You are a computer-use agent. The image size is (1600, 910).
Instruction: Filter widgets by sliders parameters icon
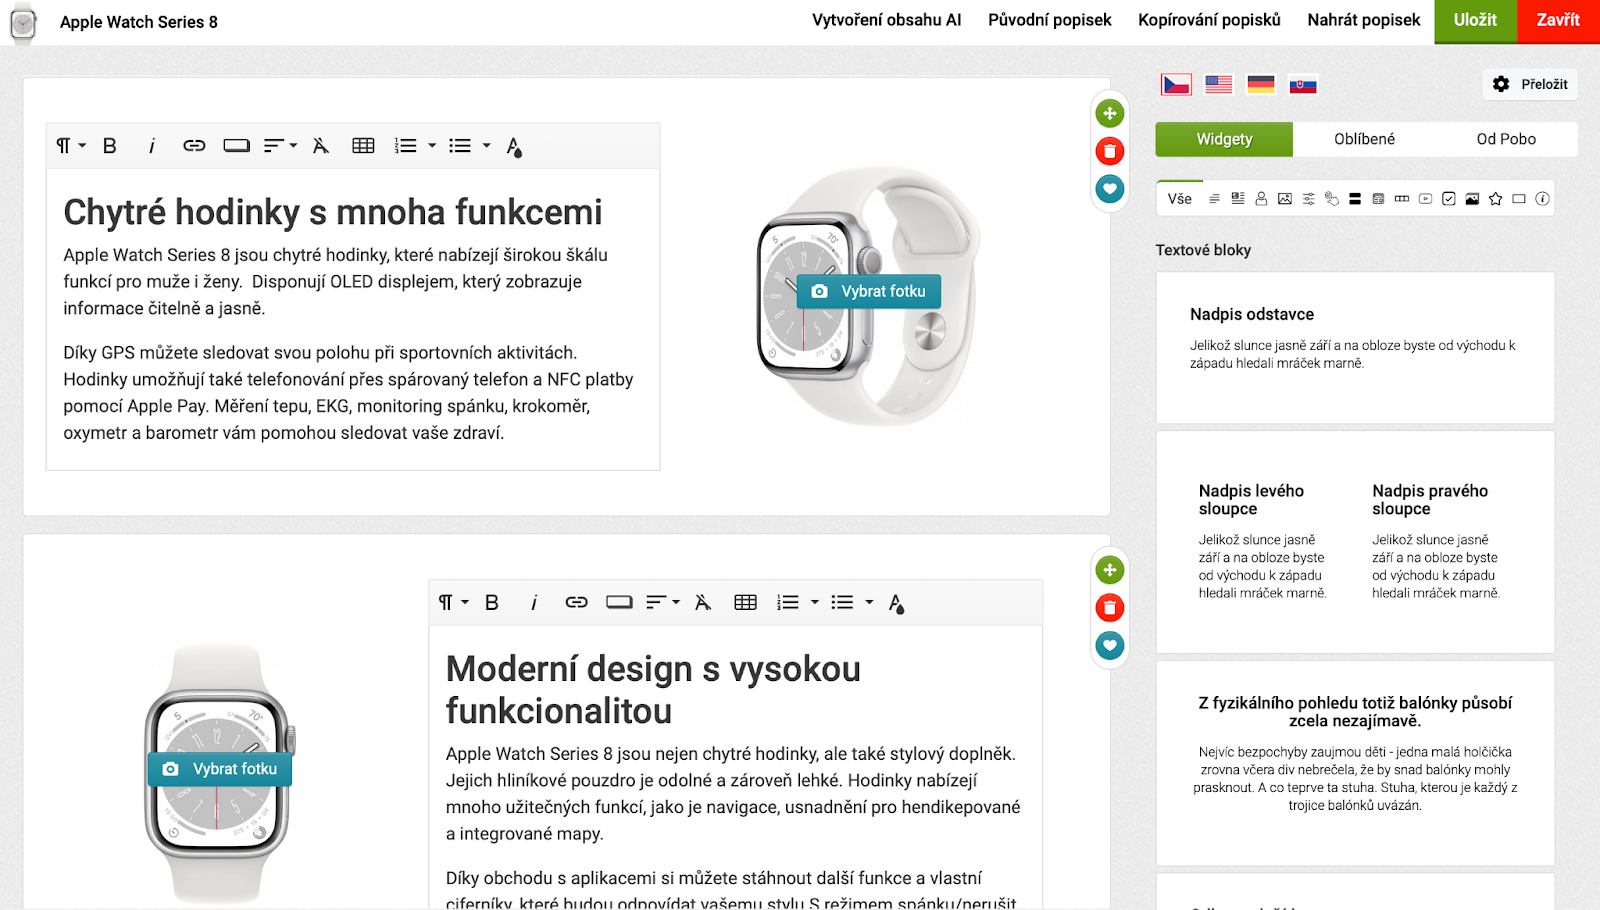1308,199
